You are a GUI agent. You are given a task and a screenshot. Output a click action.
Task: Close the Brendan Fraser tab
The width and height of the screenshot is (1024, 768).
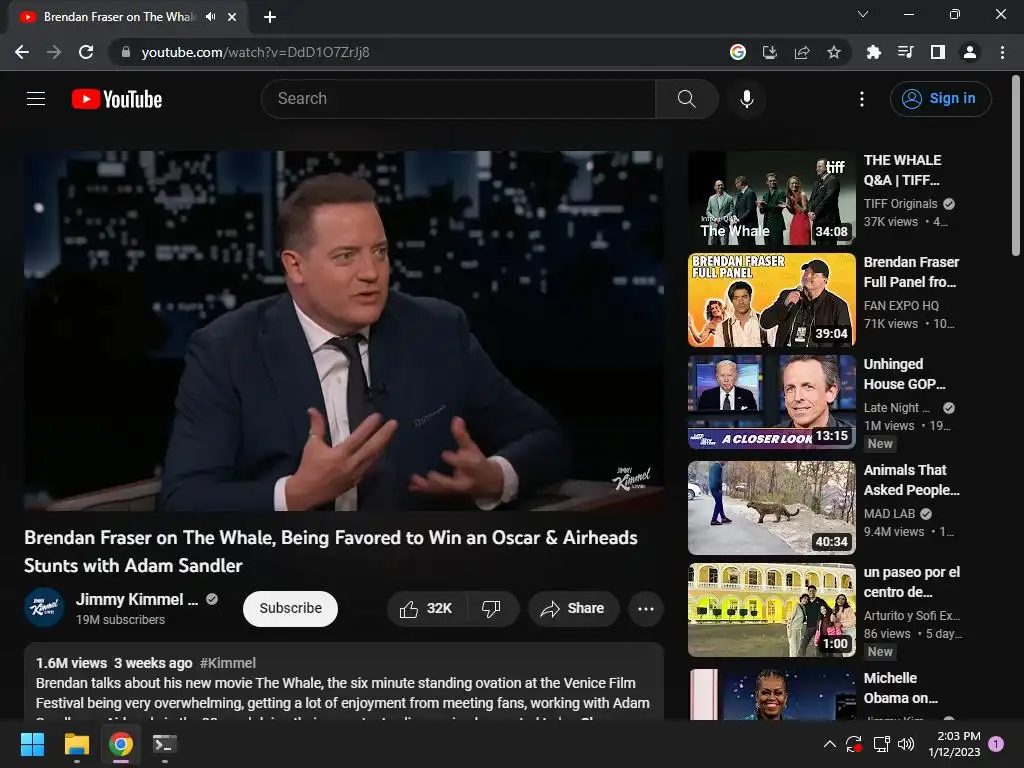pos(232,17)
